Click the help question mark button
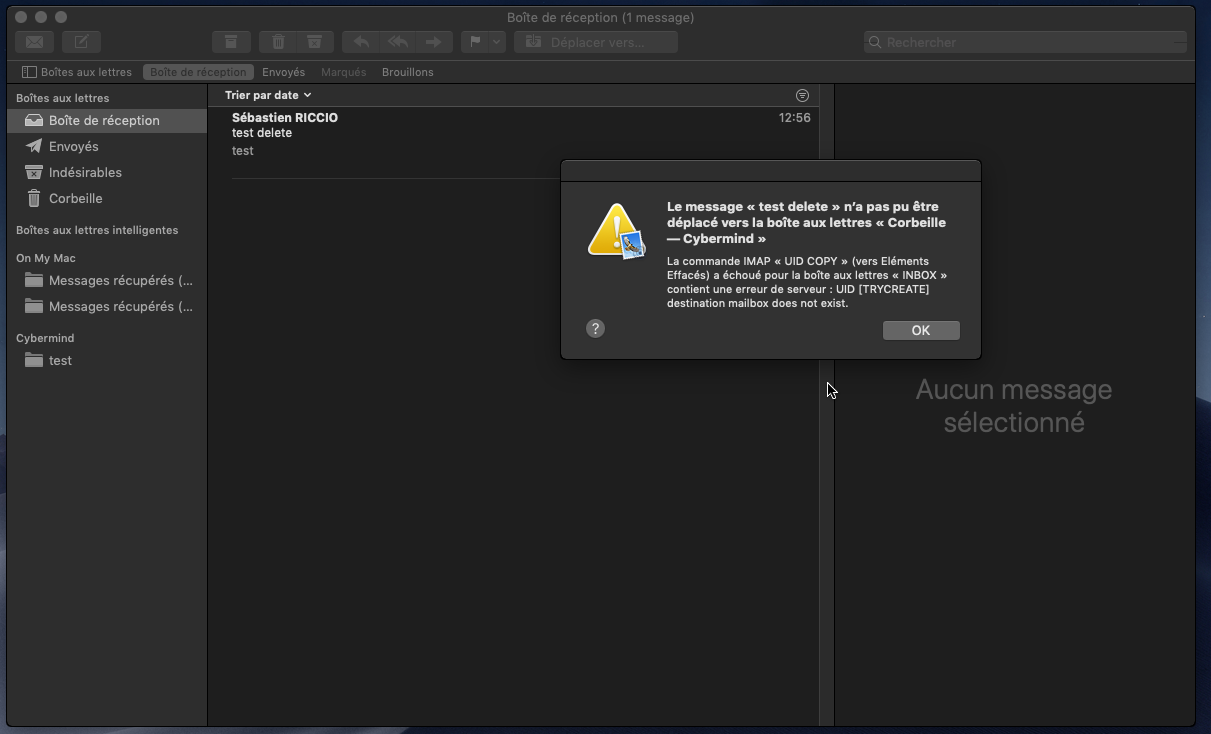This screenshot has width=1211, height=734. 595,329
